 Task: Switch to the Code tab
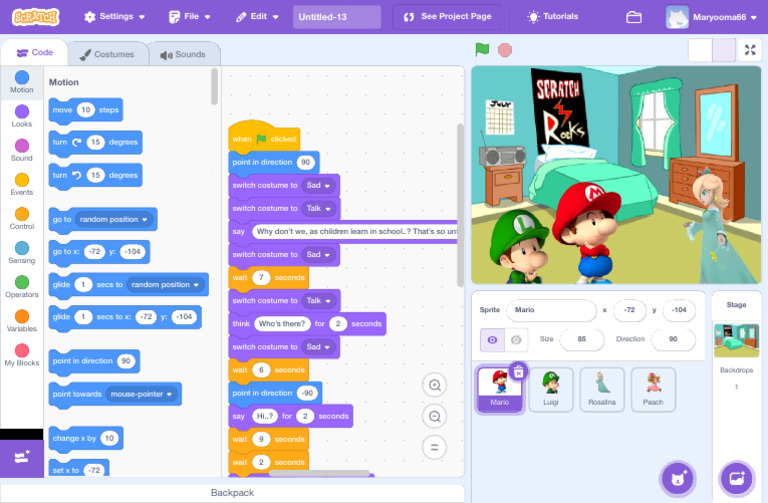point(34,52)
